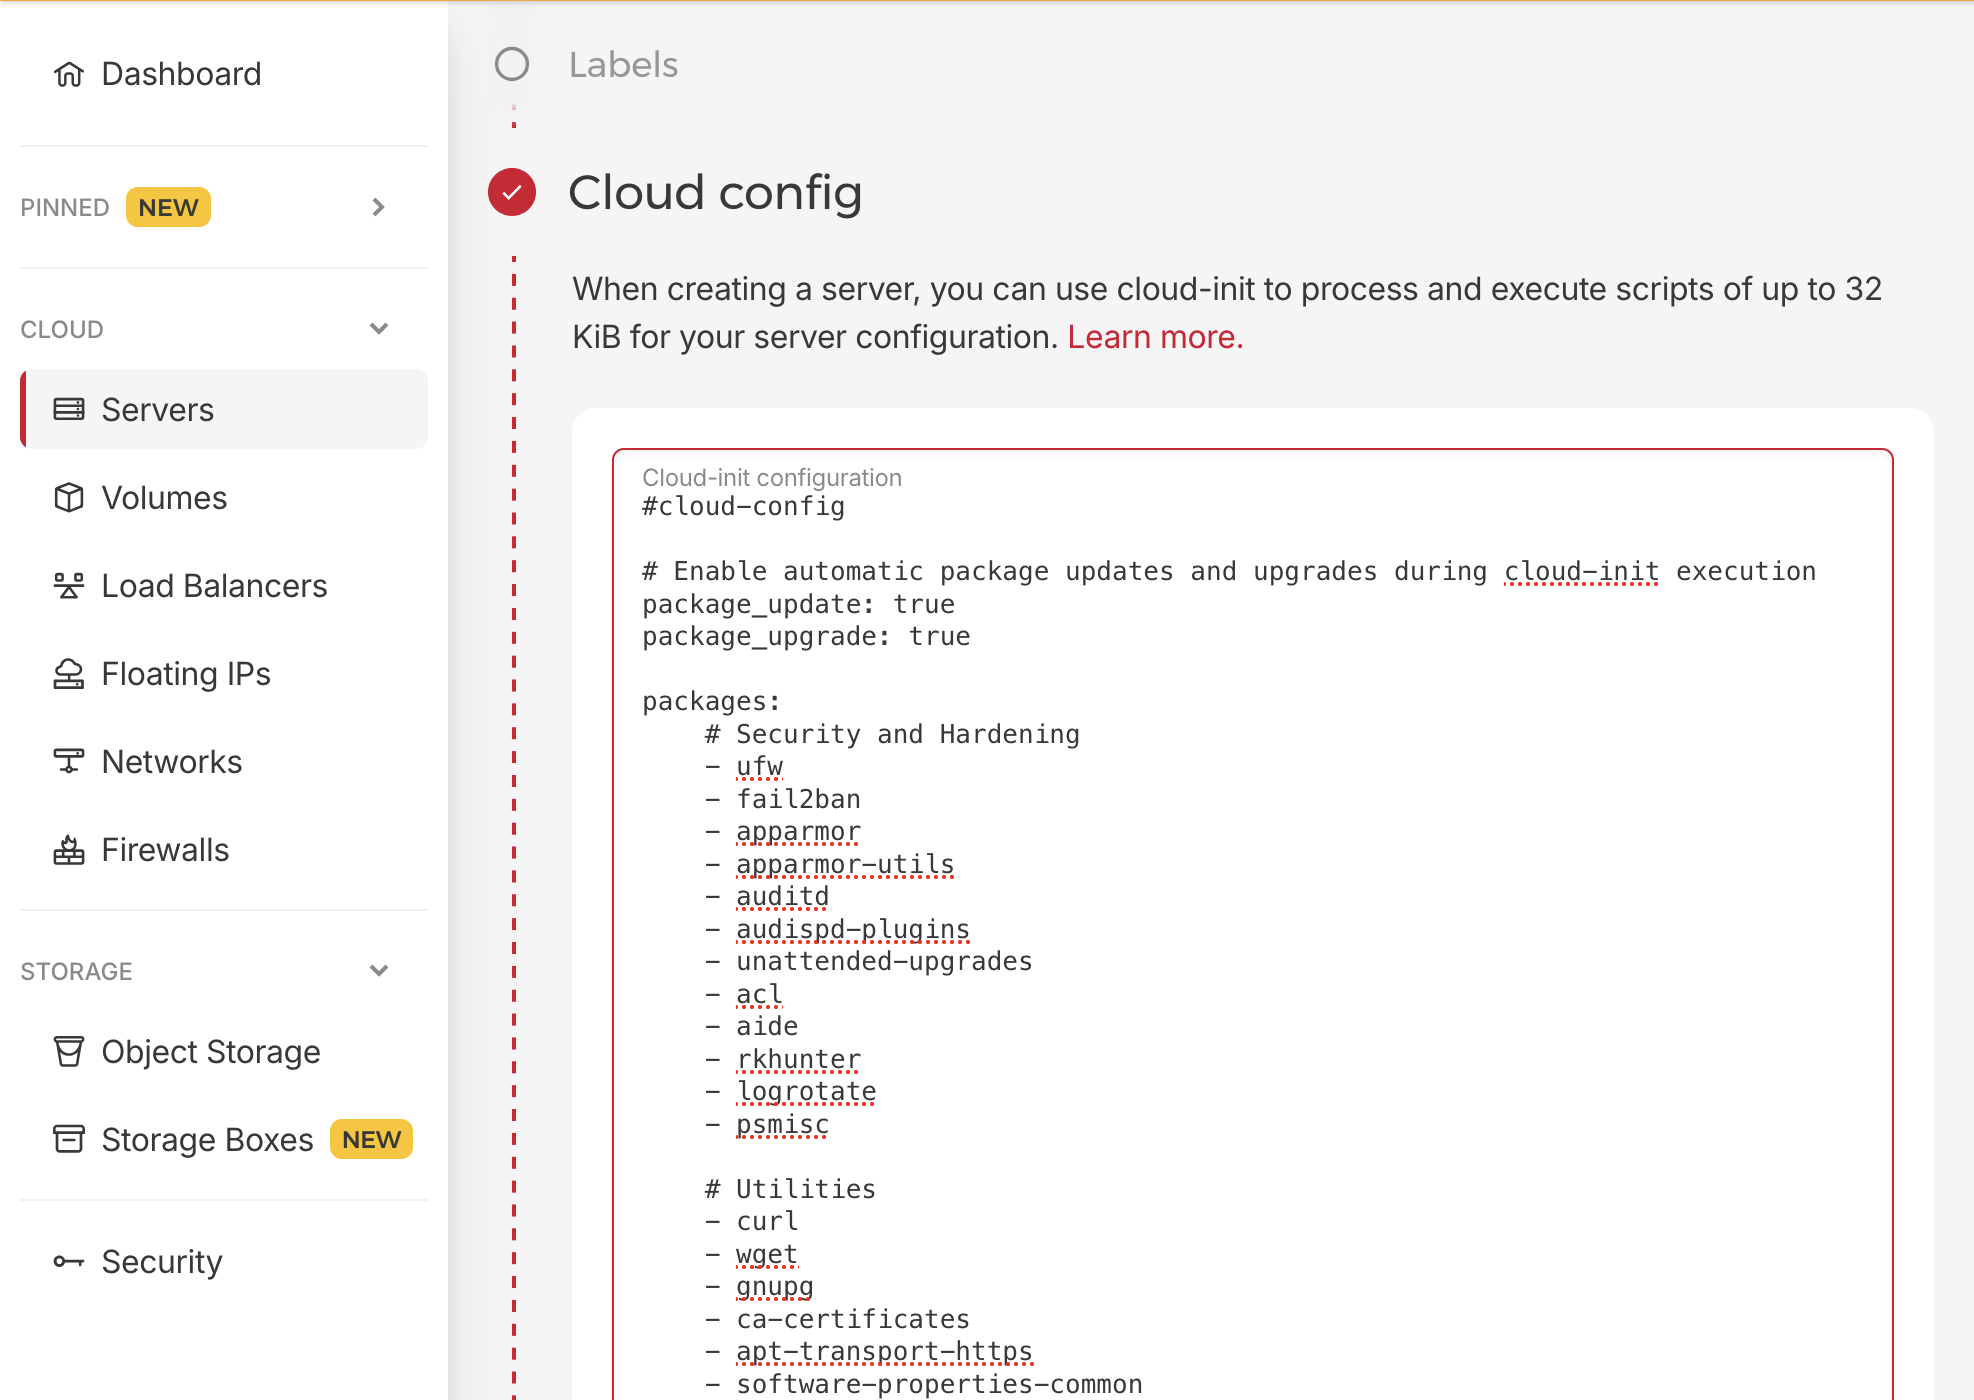
Task: Open the Learn more link
Action: 1155,337
